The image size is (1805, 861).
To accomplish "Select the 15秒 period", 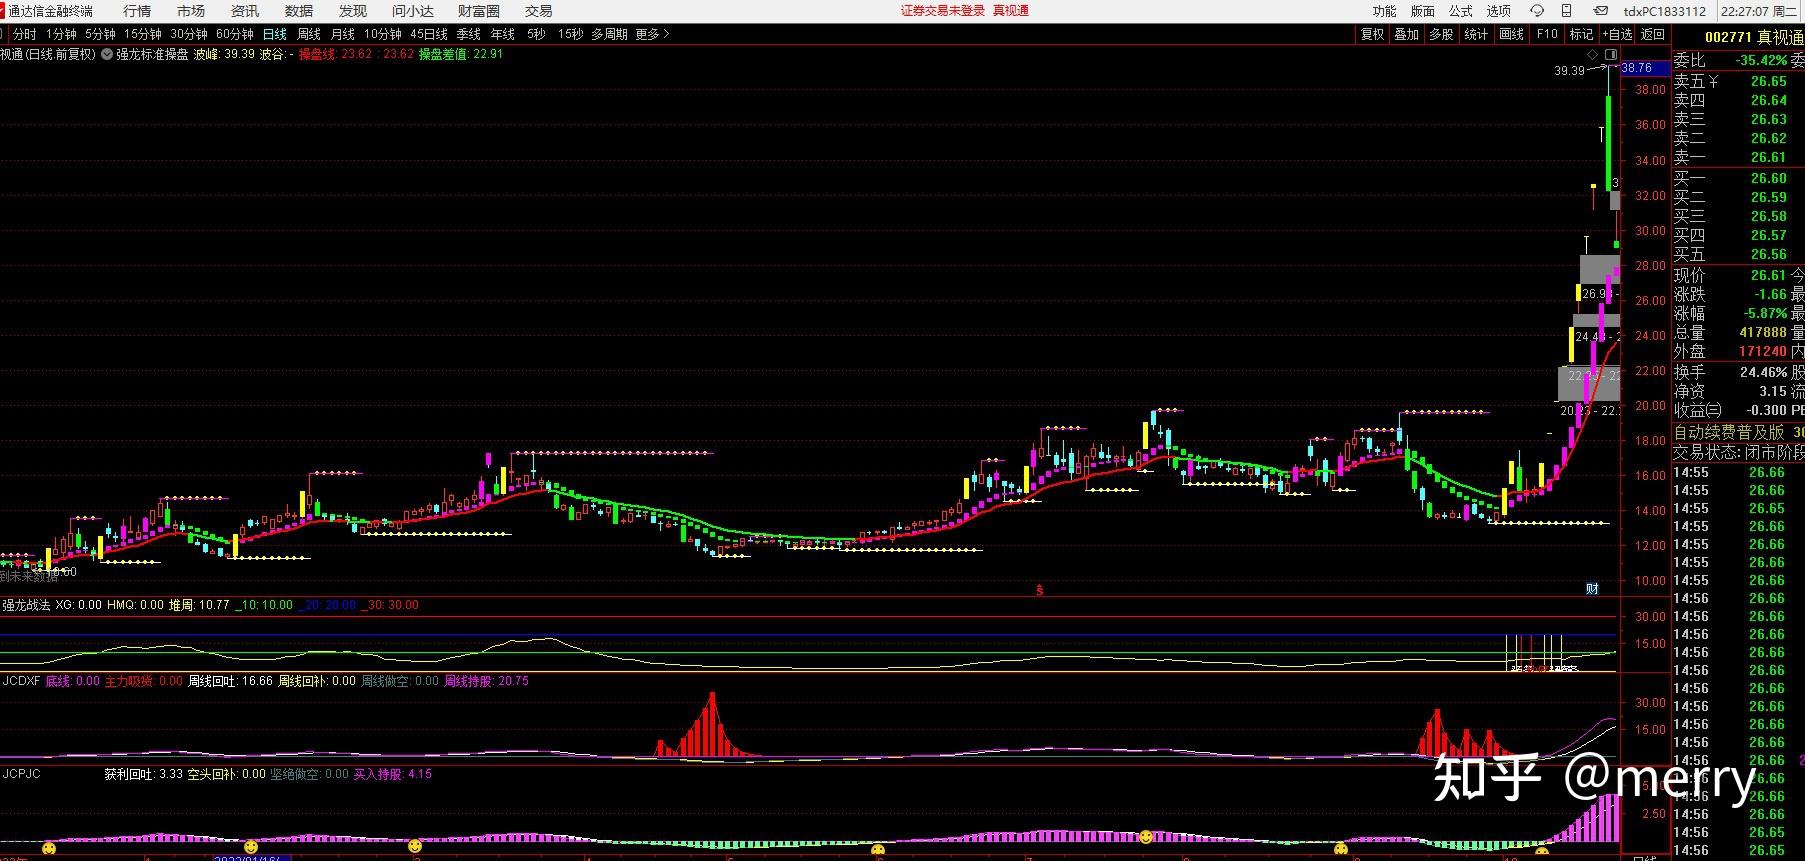I will tap(571, 34).
